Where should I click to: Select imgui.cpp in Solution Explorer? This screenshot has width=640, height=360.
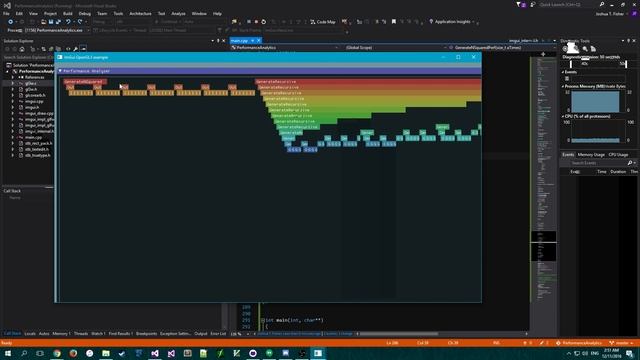pyautogui.click(x=34, y=101)
